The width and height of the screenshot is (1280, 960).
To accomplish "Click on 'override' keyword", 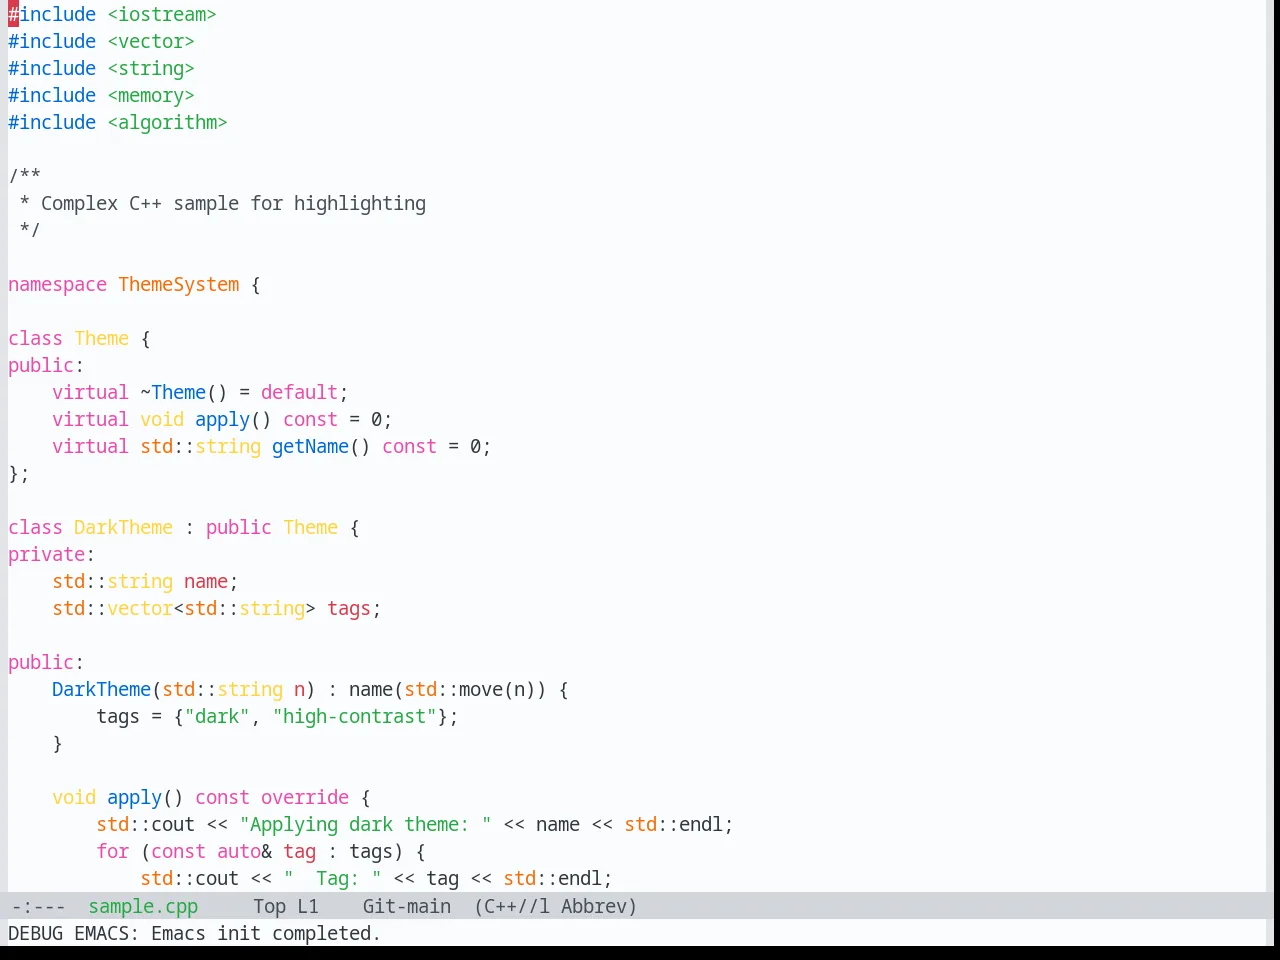I will tap(305, 797).
